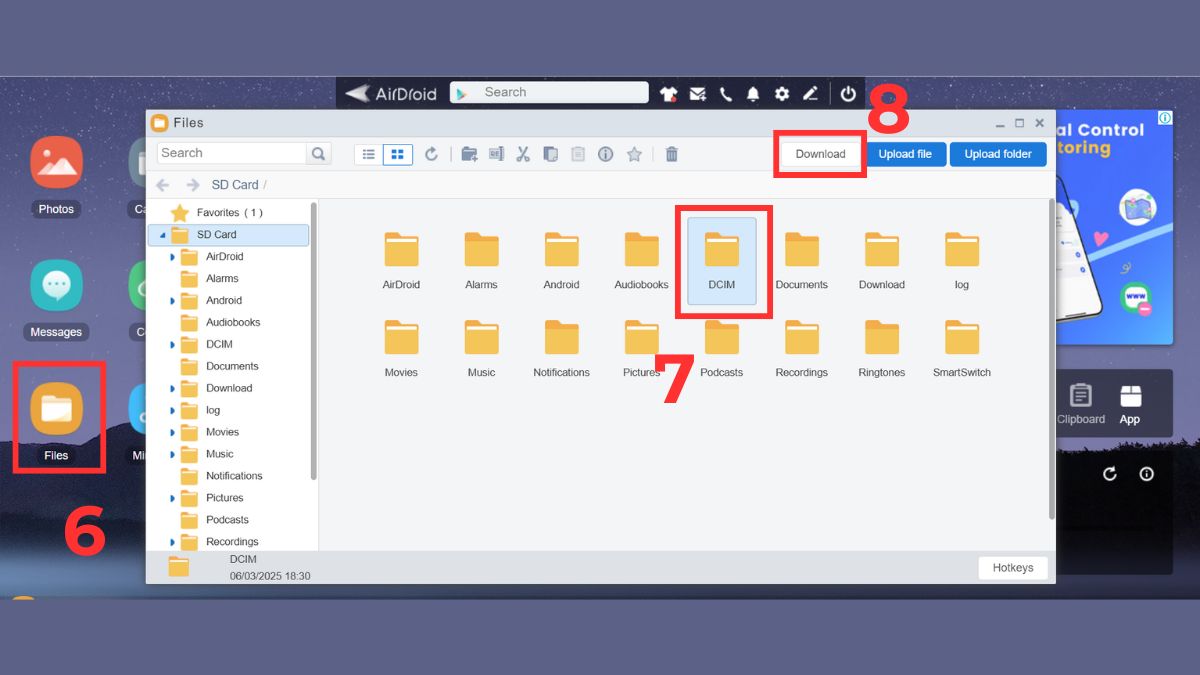Select the Documents folder in grid
Screen dimensions: 1200x675
pyautogui.click(x=802, y=260)
